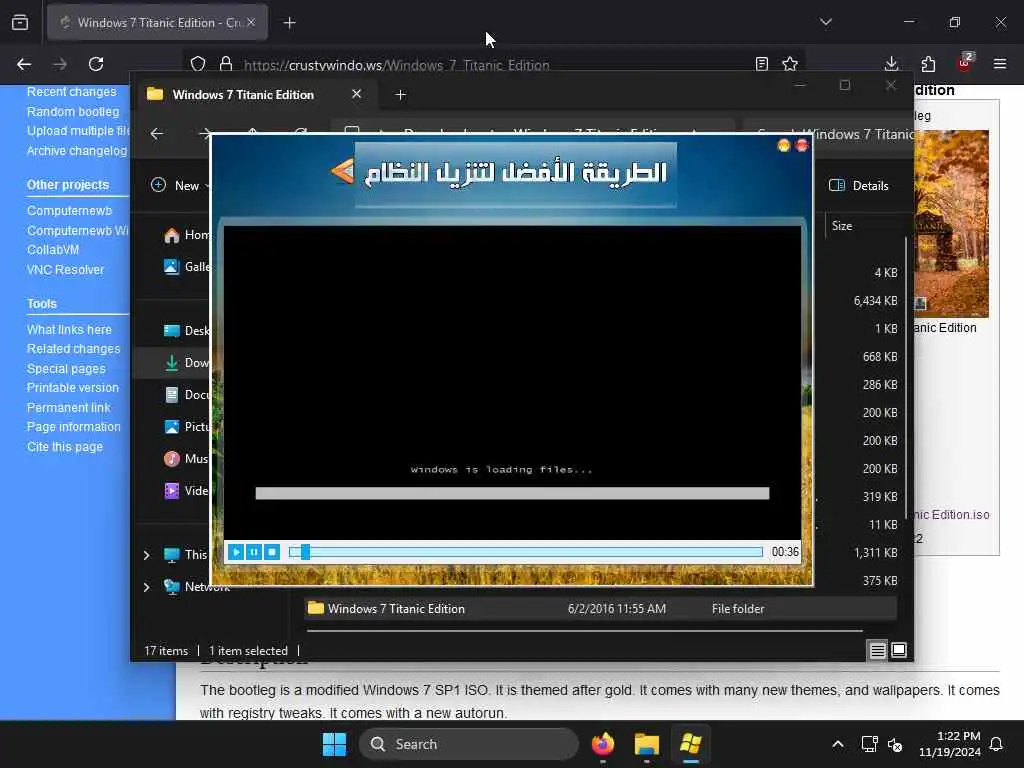Click play button in video player
1024x768 pixels.
tap(236, 552)
